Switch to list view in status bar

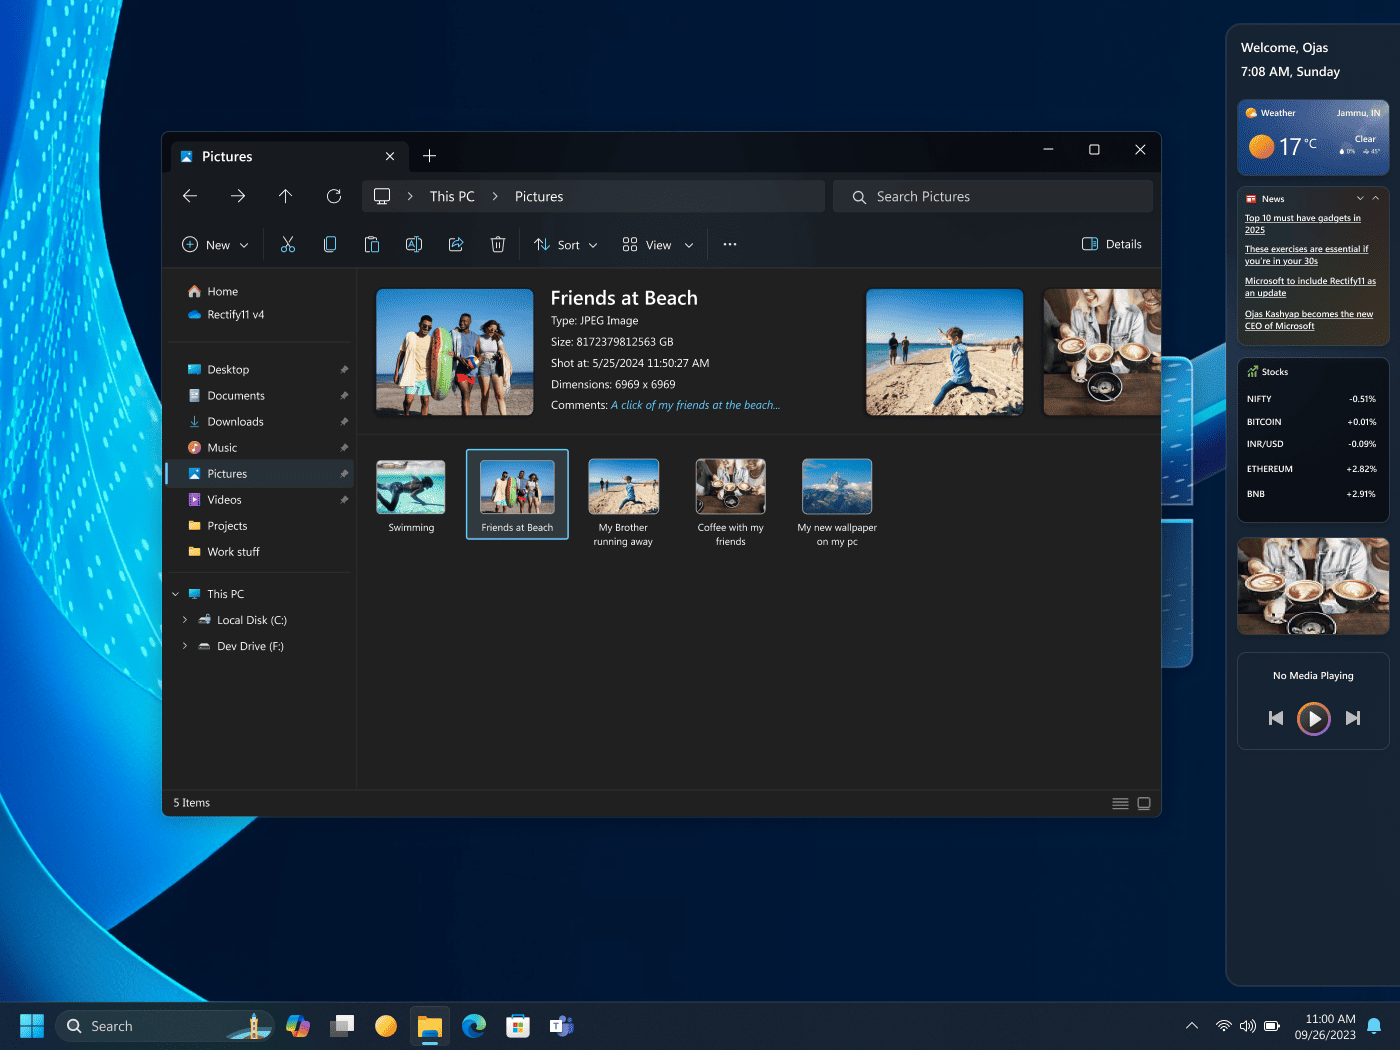coord(1120,804)
